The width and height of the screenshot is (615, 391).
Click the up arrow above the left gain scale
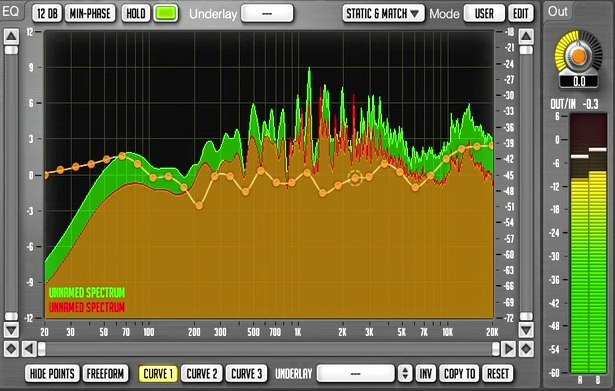pos(11,36)
